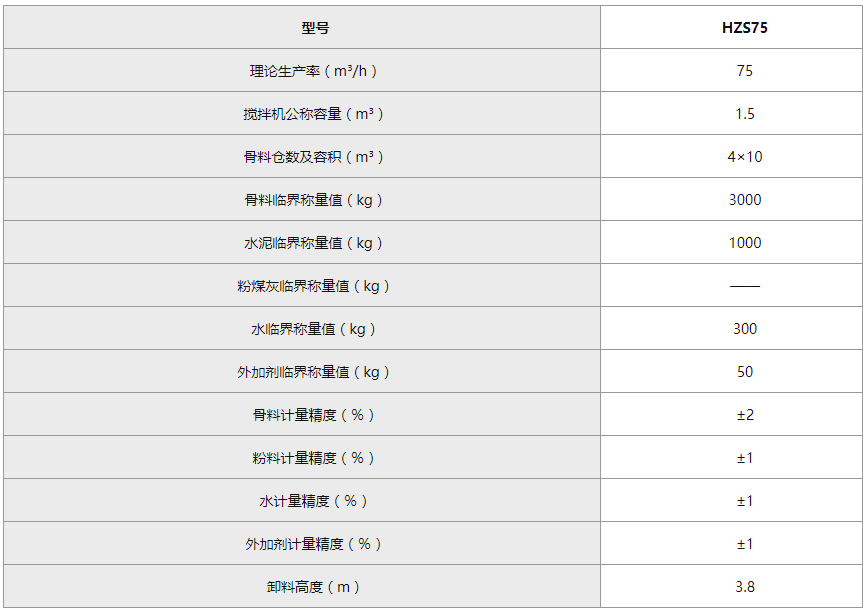Viewport: 867px width, 610px height.
Task: Click the value 50 for 外加剂临界称量值
Action: pyautogui.click(x=744, y=372)
